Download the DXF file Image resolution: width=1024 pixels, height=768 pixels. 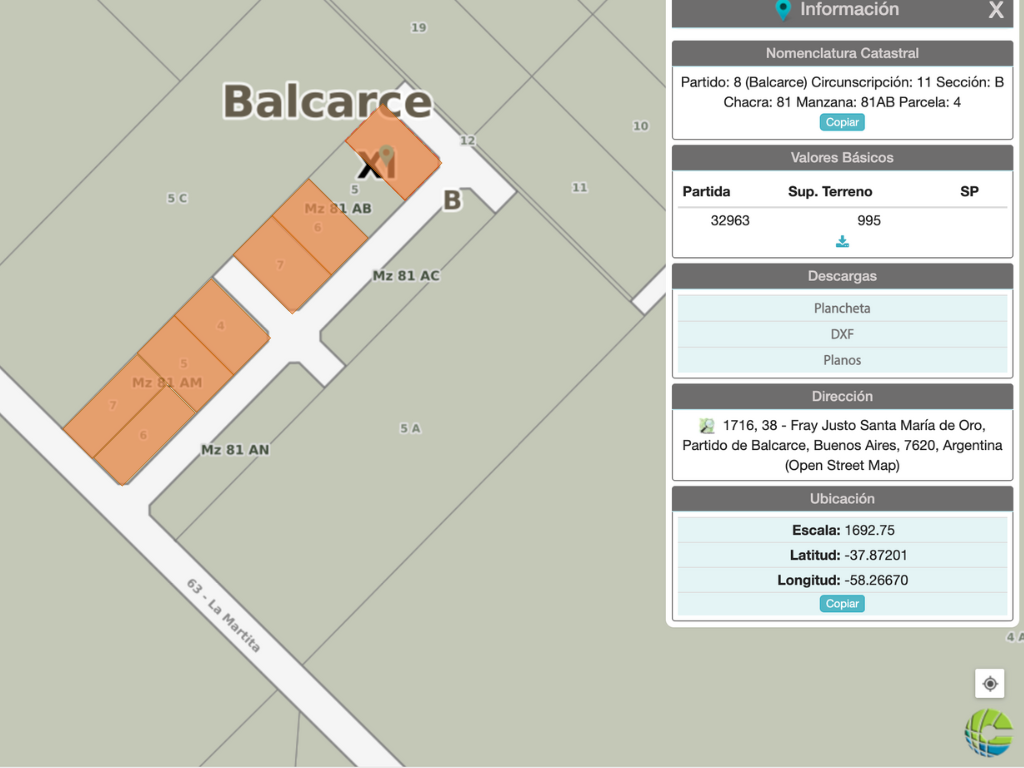point(842,334)
